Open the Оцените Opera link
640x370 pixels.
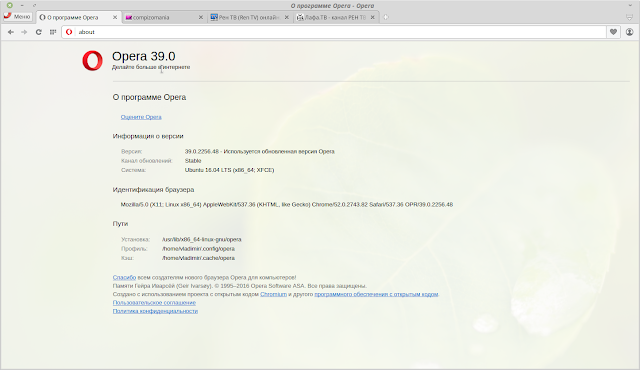141,117
